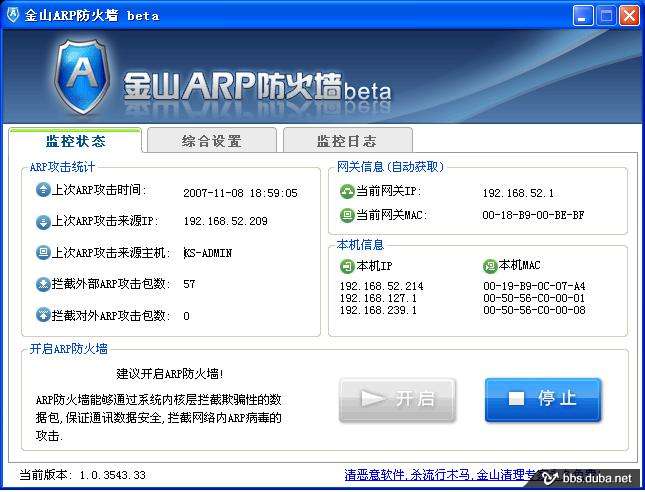This screenshot has height=492, width=645.
Task: Click the blue 停止 stop button
Action: click(543, 399)
